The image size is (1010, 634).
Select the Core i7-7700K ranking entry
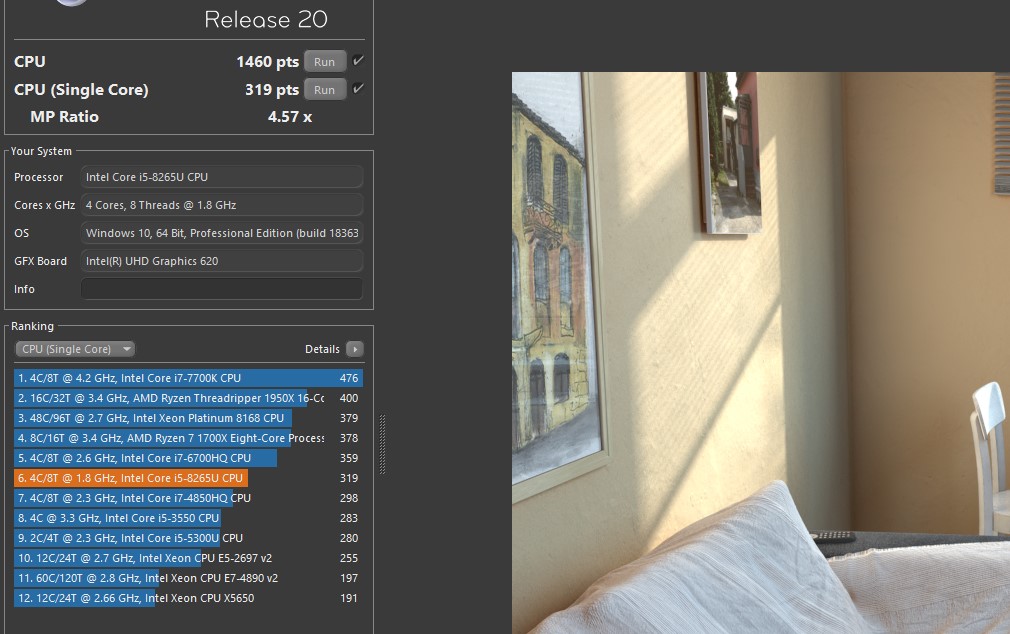coord(188,378)
